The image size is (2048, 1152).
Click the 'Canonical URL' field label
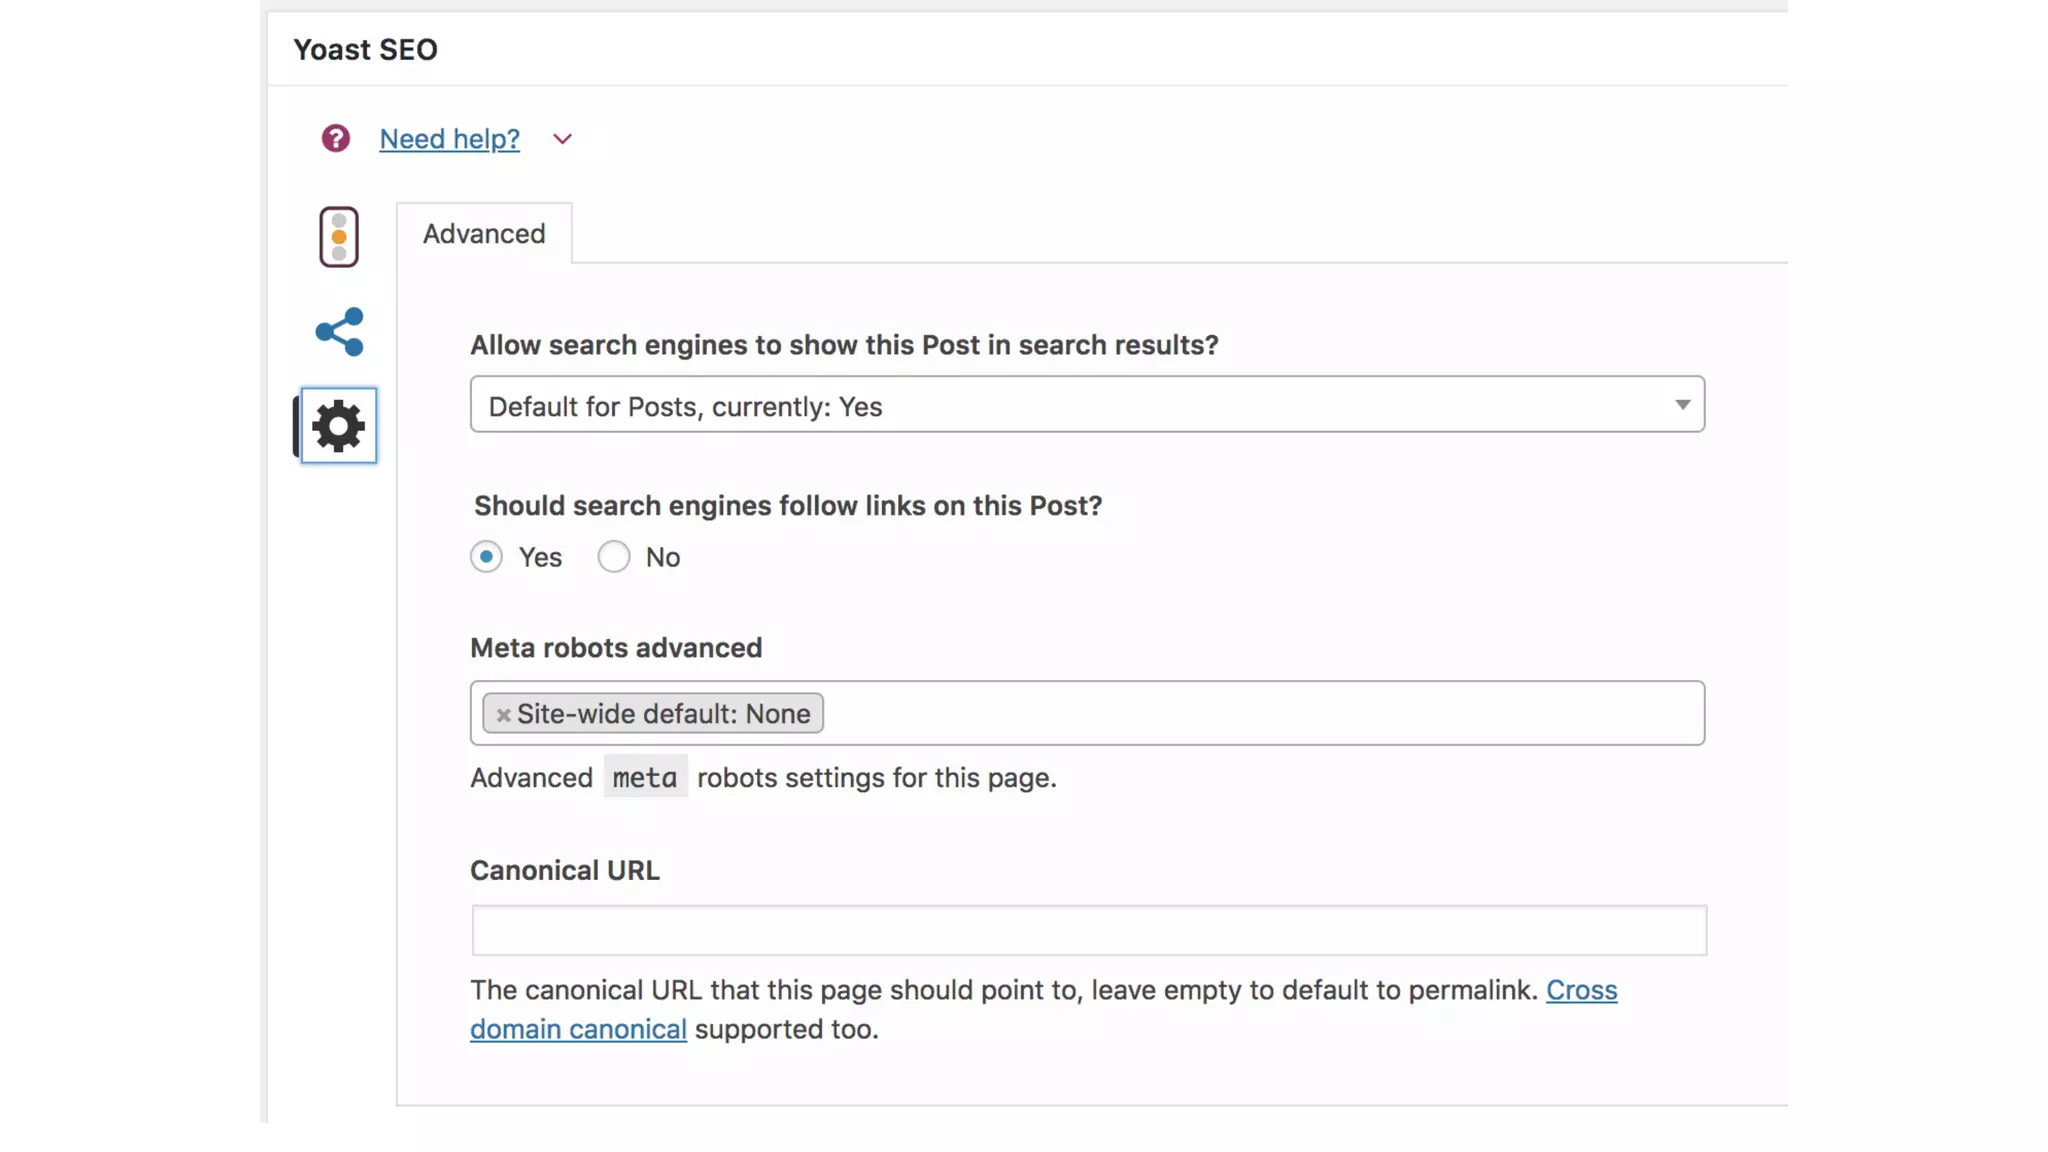(x=565, y=871)
